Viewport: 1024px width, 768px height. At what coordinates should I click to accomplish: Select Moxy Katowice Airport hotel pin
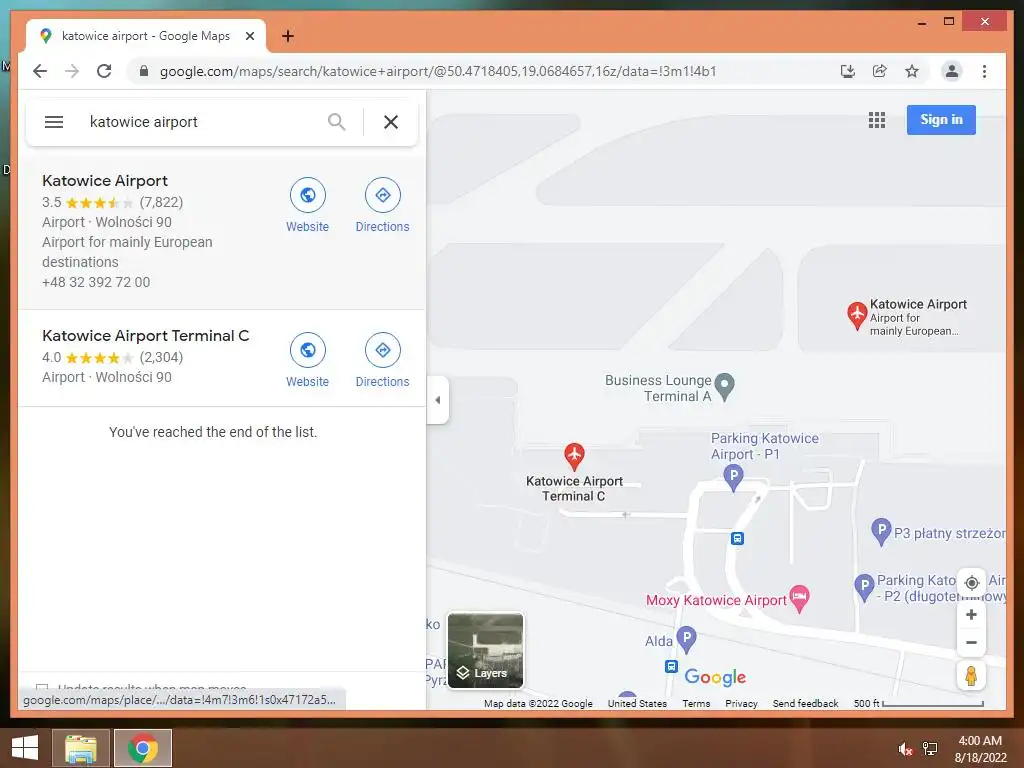click(x=799, y=598)
